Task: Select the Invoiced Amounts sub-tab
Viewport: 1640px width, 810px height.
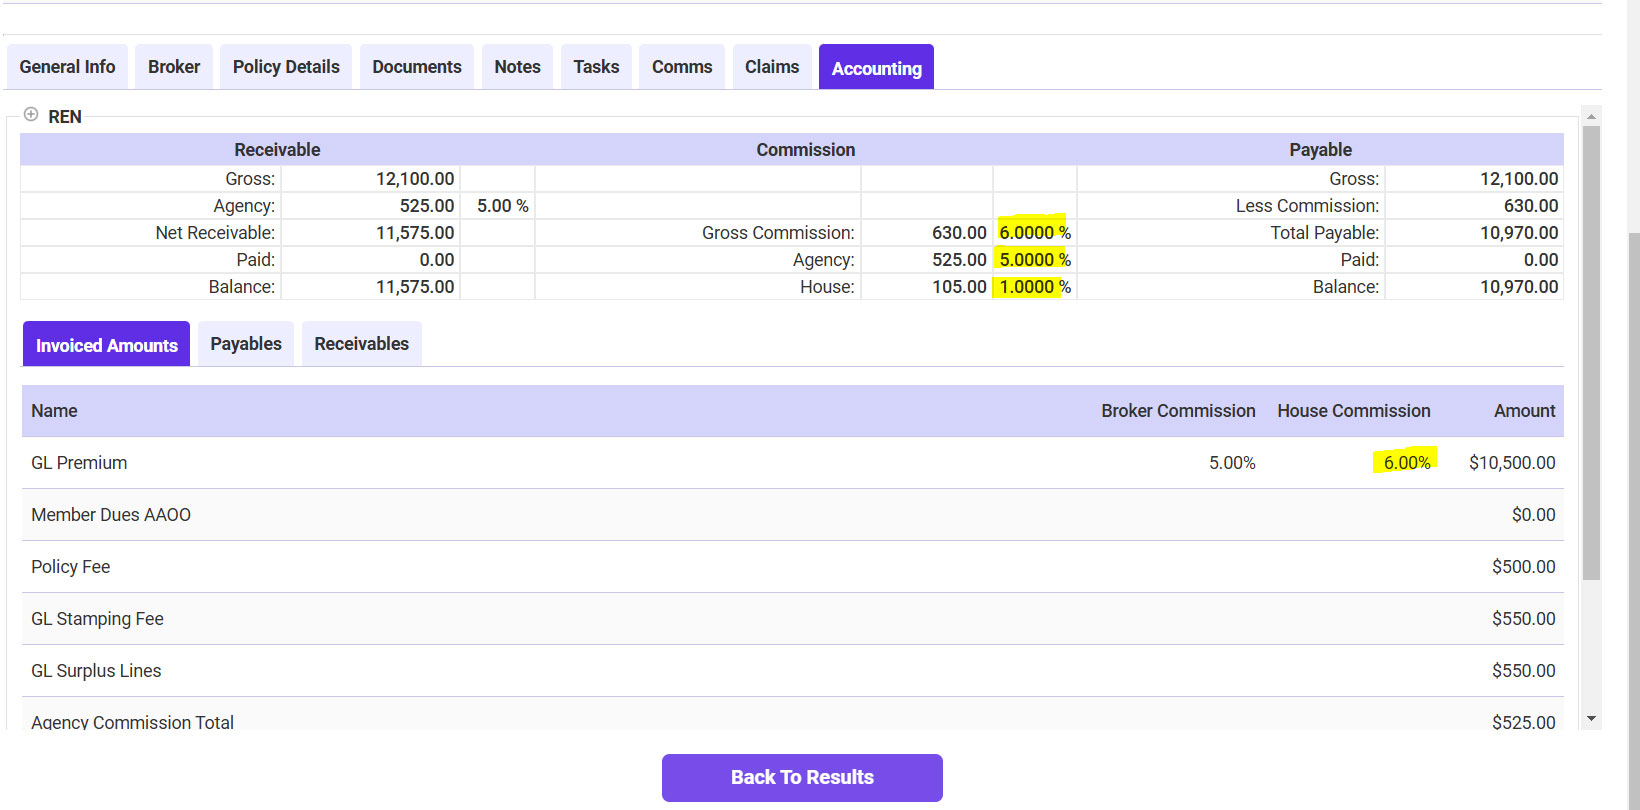Action: click(x=106, y=344)
